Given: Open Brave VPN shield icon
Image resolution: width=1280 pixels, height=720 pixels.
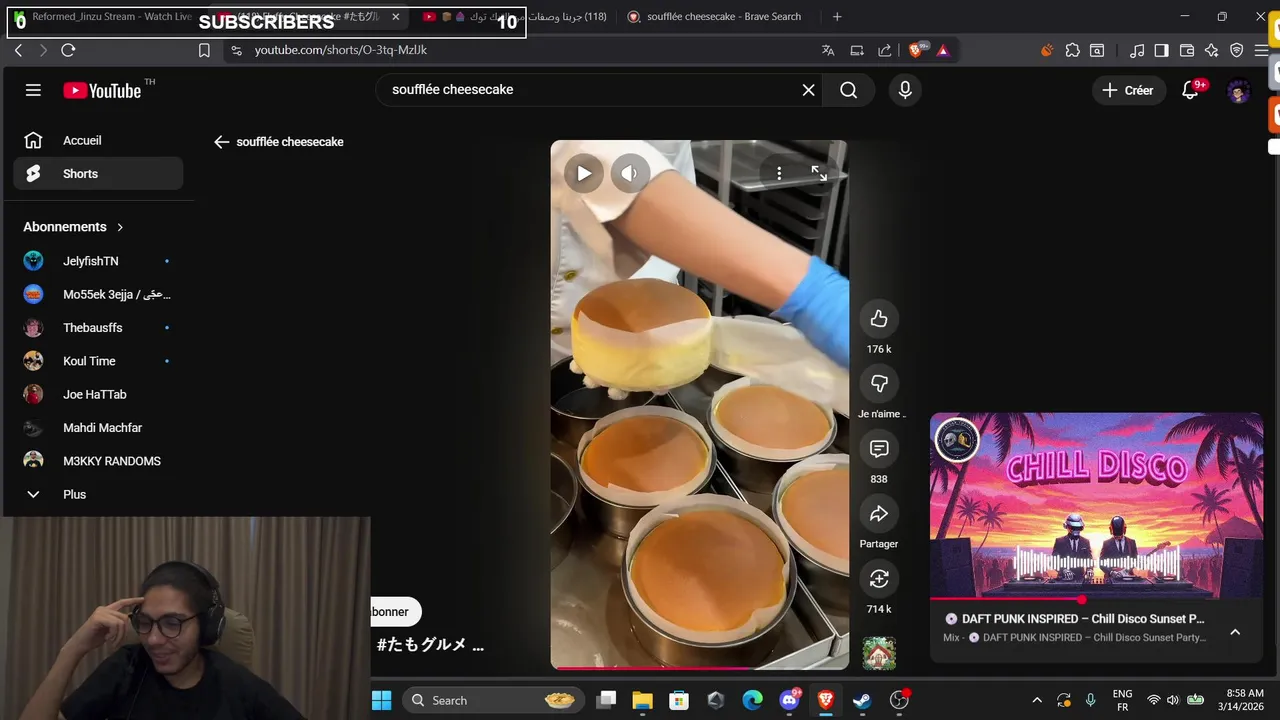Looking at the screenshot, I should (x=1237, y=50).
